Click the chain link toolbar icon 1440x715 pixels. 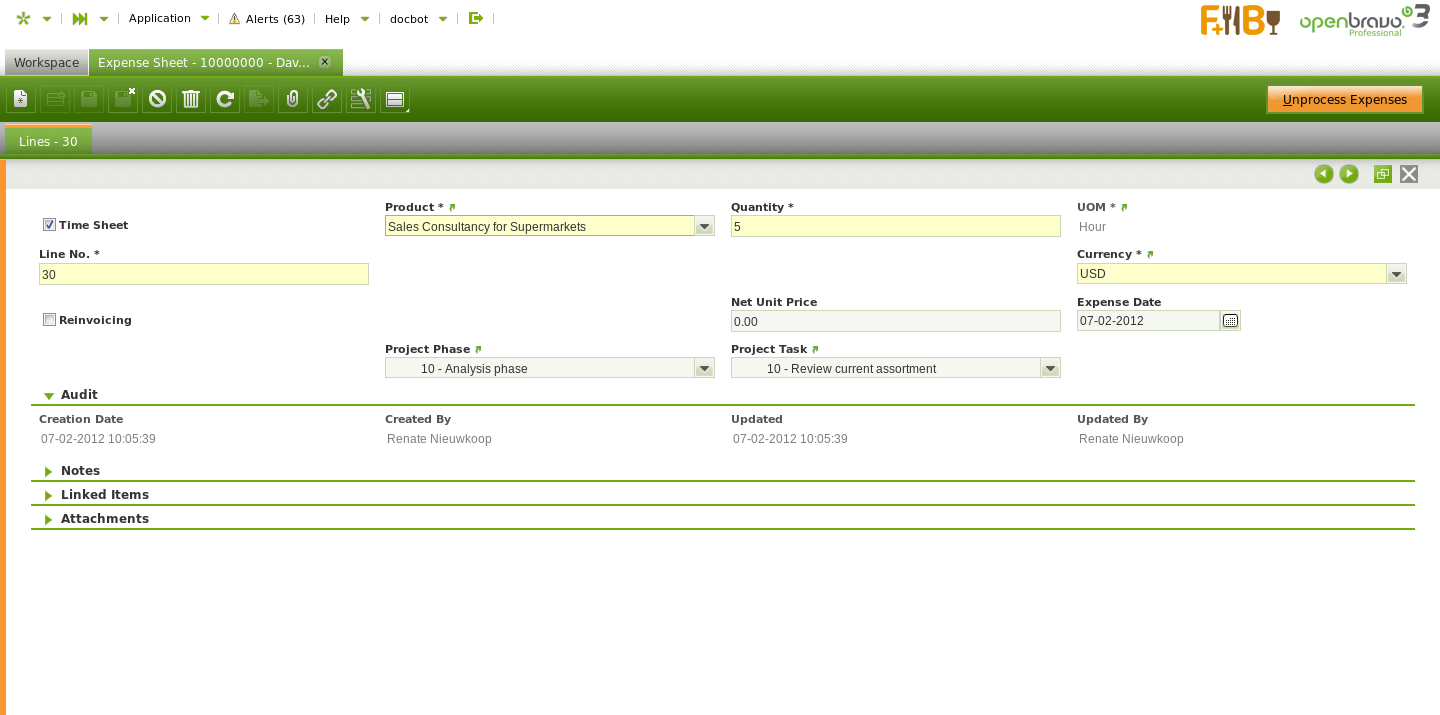(x=327, y=99)
